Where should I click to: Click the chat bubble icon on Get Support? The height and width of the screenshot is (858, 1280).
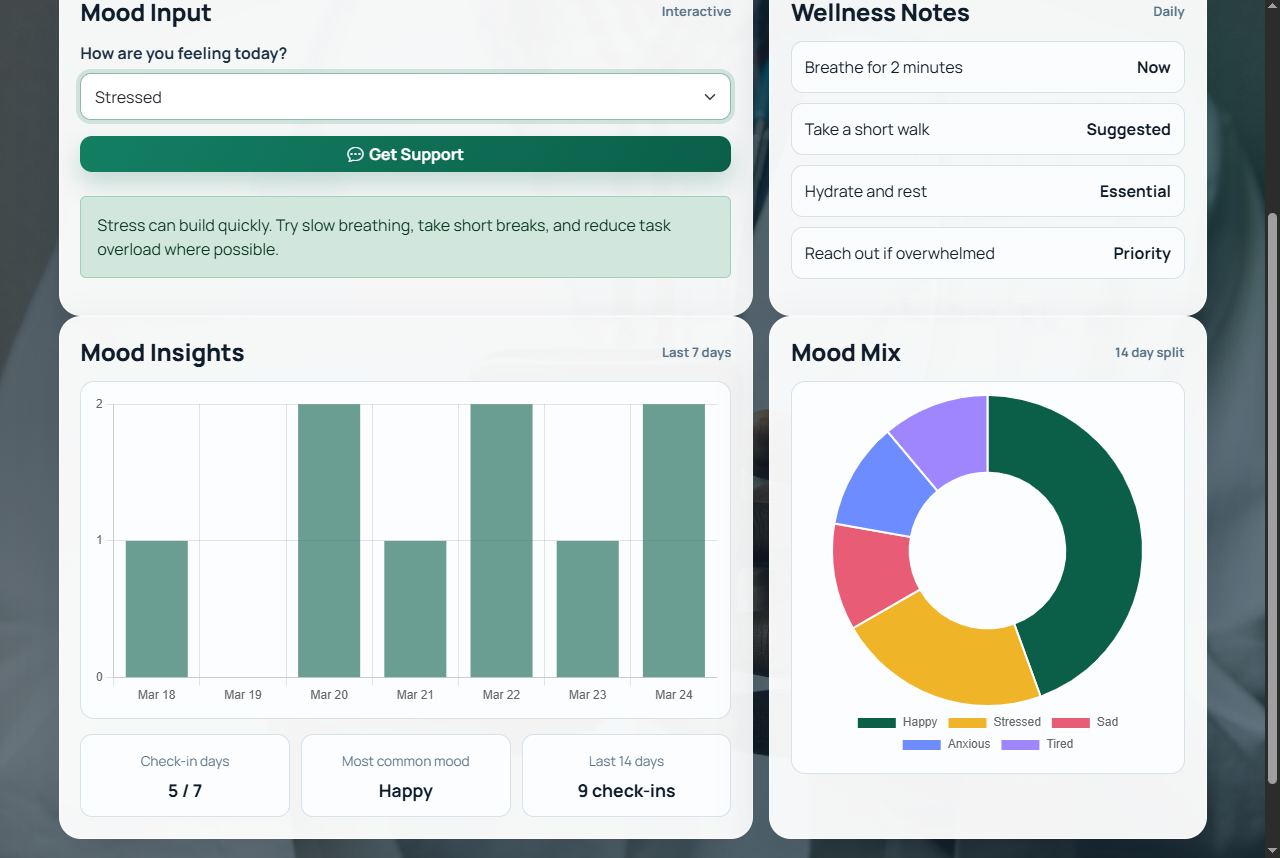pos(355,154)
